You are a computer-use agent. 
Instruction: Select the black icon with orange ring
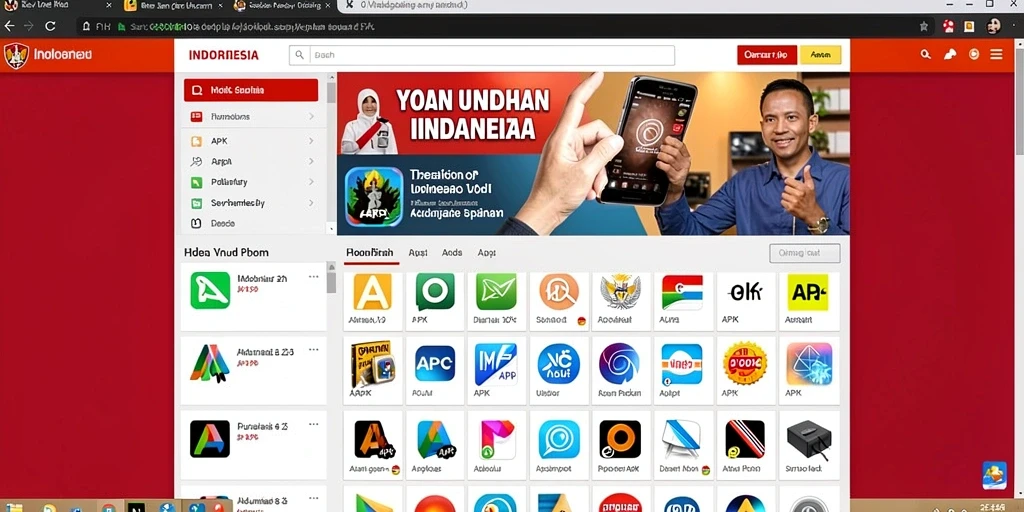tap(620, 439)
